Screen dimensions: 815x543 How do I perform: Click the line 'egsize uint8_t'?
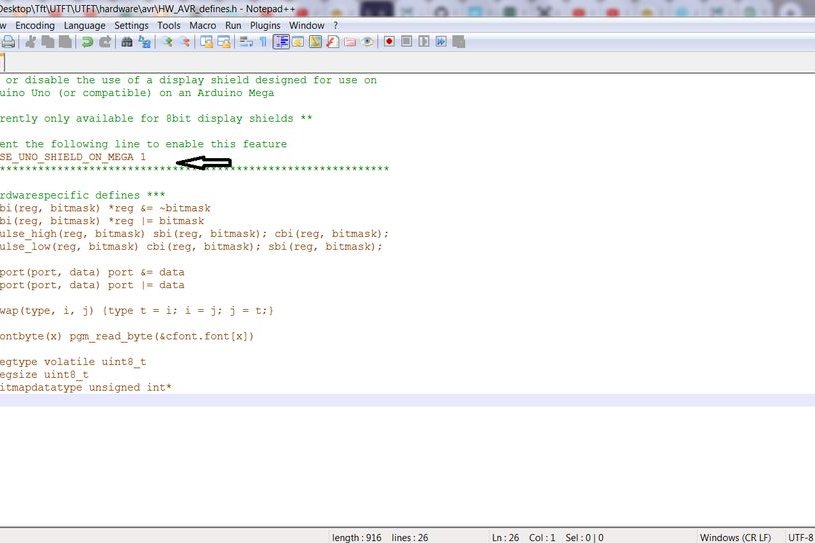(44, 375)
